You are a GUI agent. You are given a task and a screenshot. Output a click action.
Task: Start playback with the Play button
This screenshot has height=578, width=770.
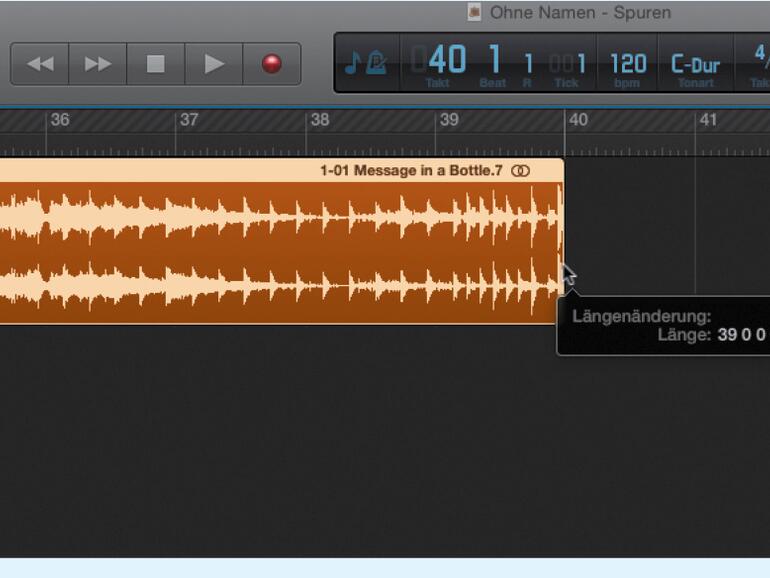coord(214,64)
